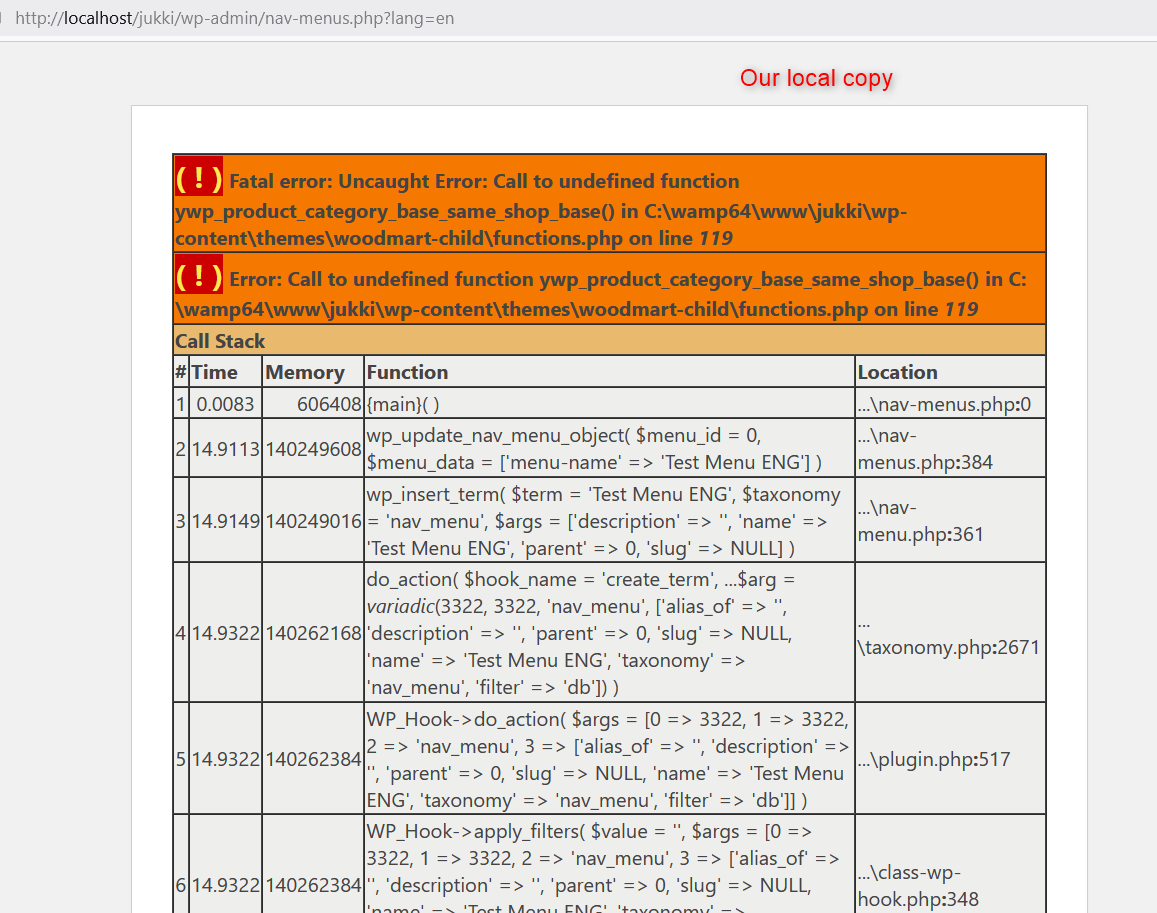Select memory 140262384 in stack row 5

pyautogui.click(x=313, y=759)
